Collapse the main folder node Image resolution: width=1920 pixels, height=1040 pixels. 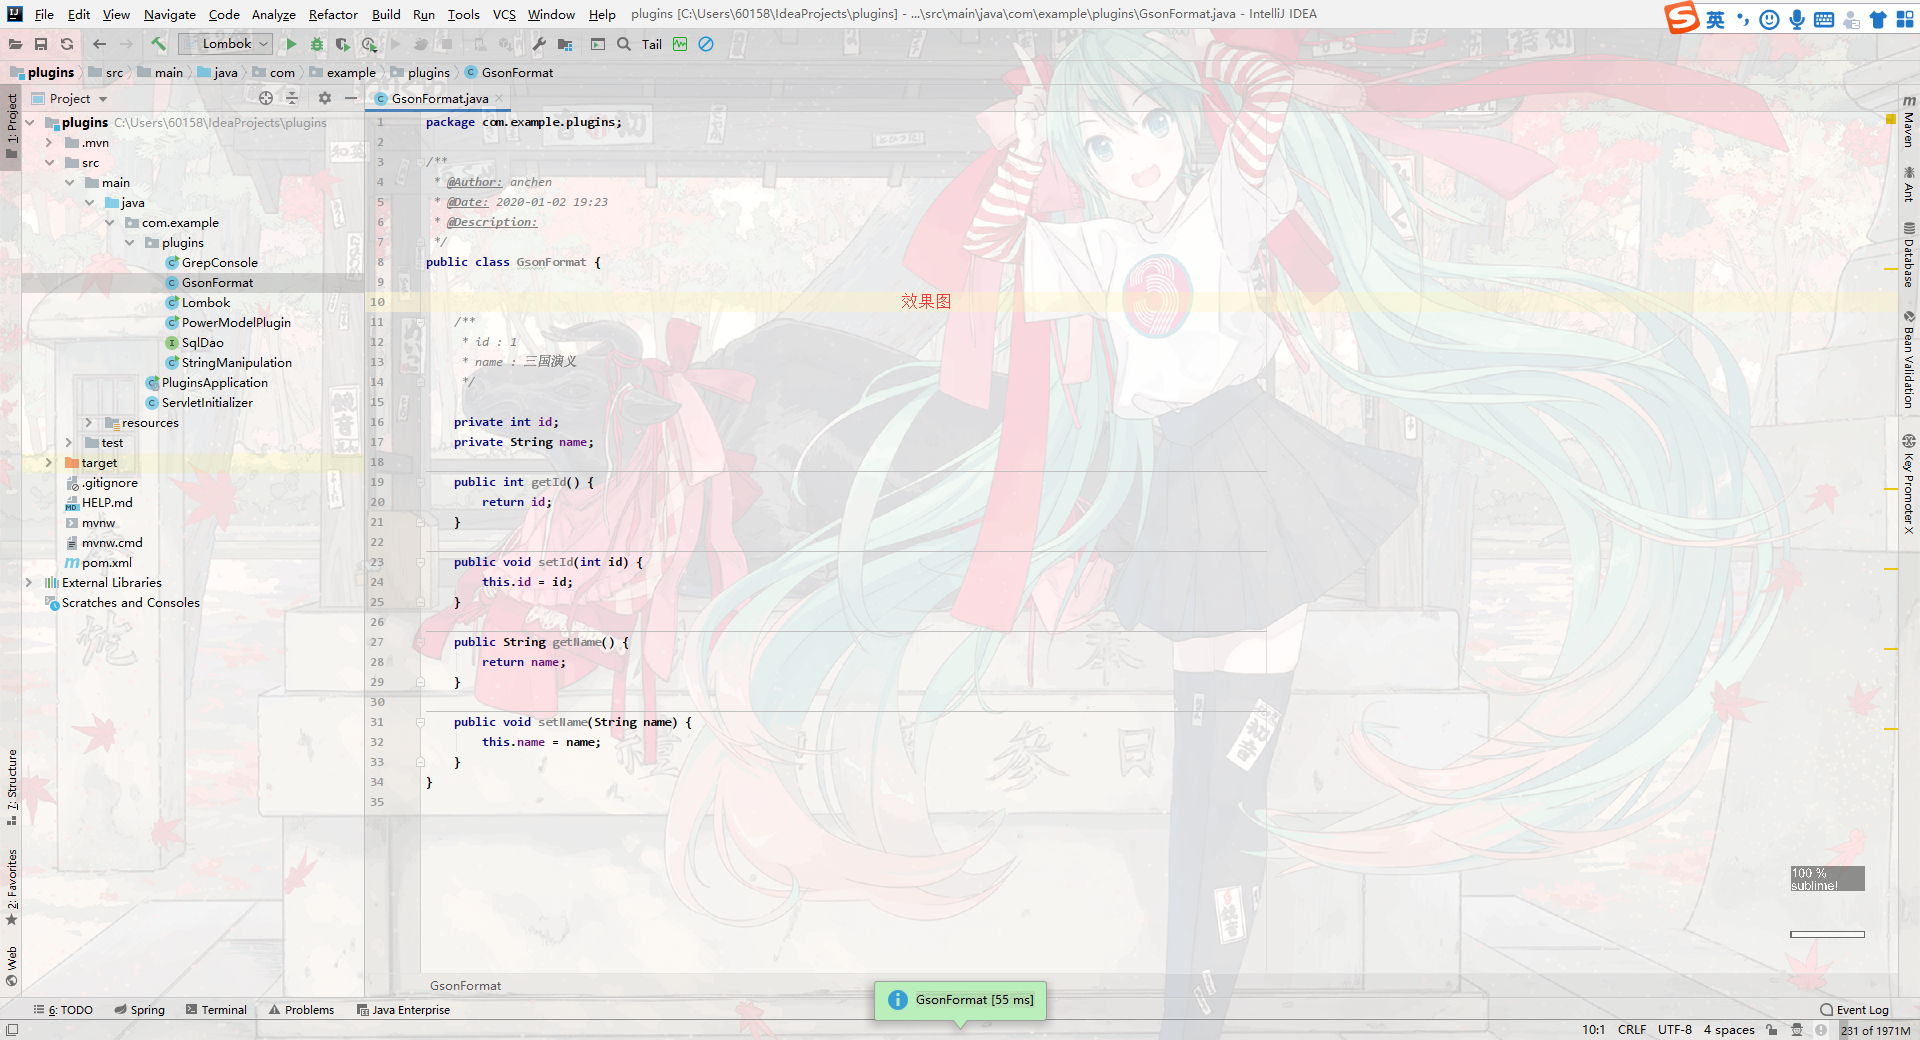[69, 183]
